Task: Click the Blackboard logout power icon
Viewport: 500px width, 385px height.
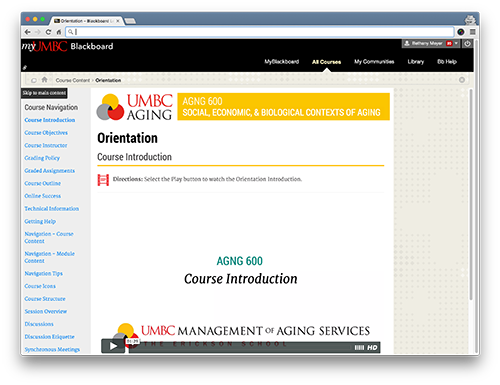Action: [467, 44]
